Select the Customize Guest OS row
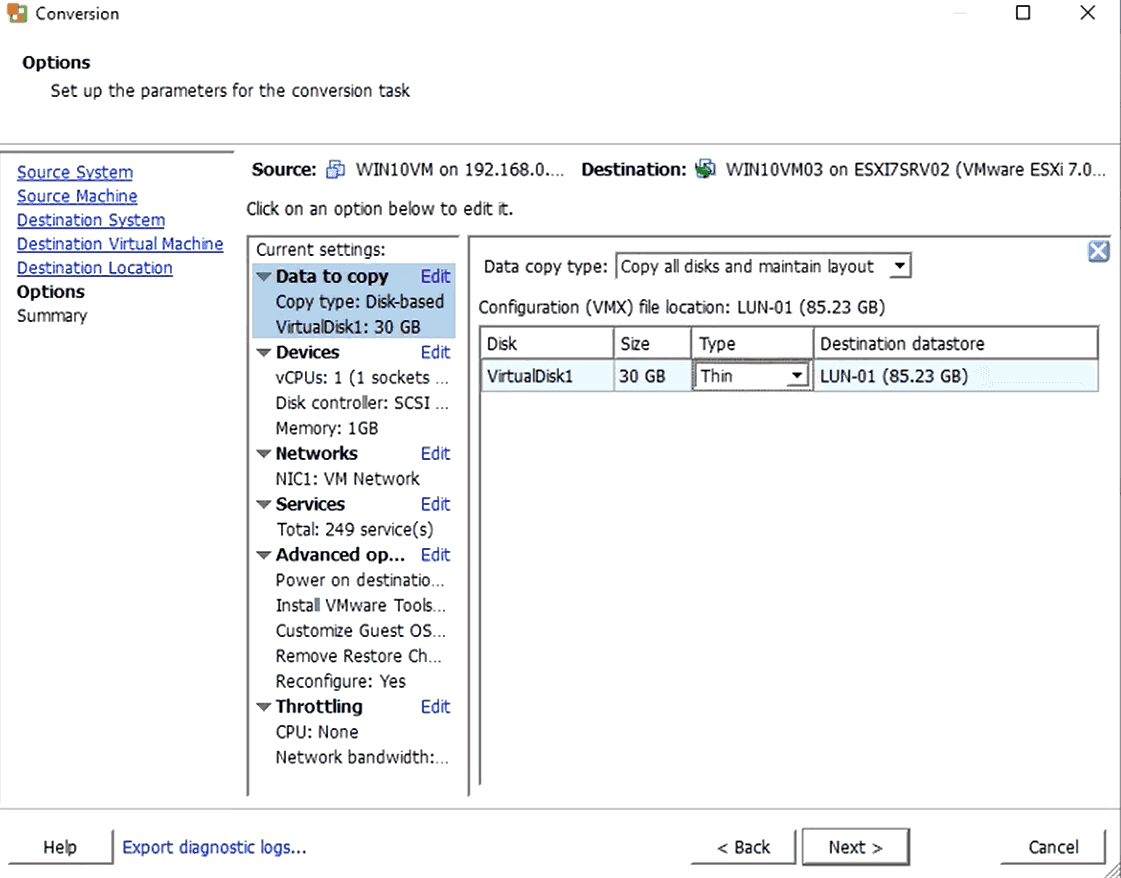 tap(361, 631)
